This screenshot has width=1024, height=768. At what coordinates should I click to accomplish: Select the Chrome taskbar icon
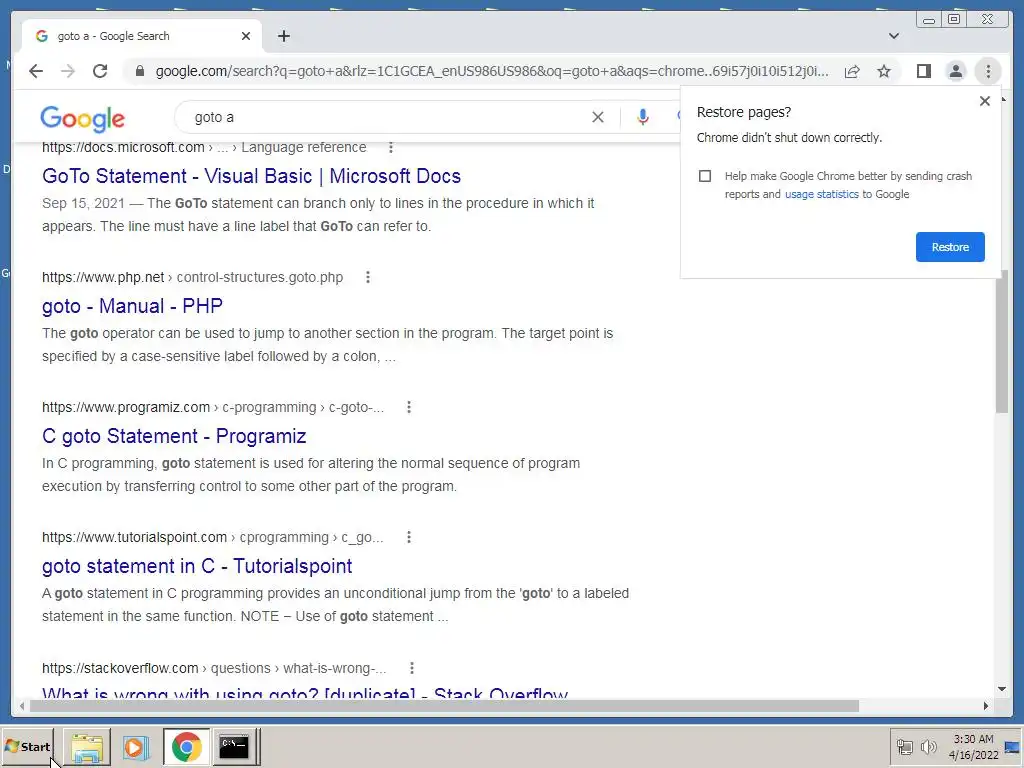[187, 746]
